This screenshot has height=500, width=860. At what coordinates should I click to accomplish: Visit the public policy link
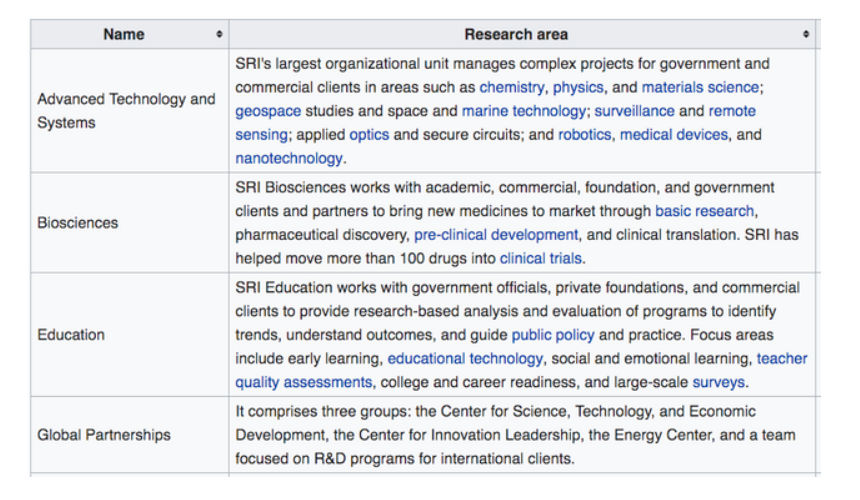pyautogui.click(x=553, y=335)
